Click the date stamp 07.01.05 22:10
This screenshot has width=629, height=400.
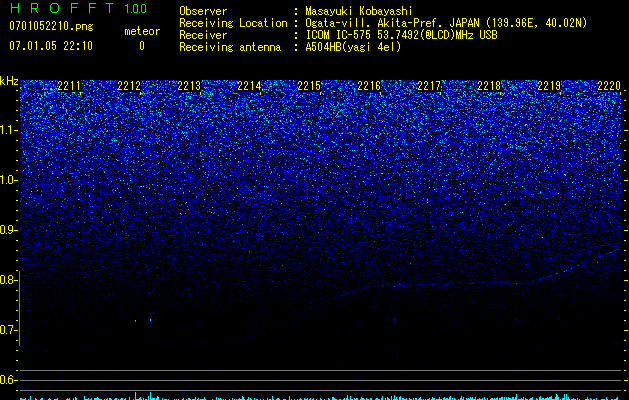pyautogui.click(x=51, y=46)
